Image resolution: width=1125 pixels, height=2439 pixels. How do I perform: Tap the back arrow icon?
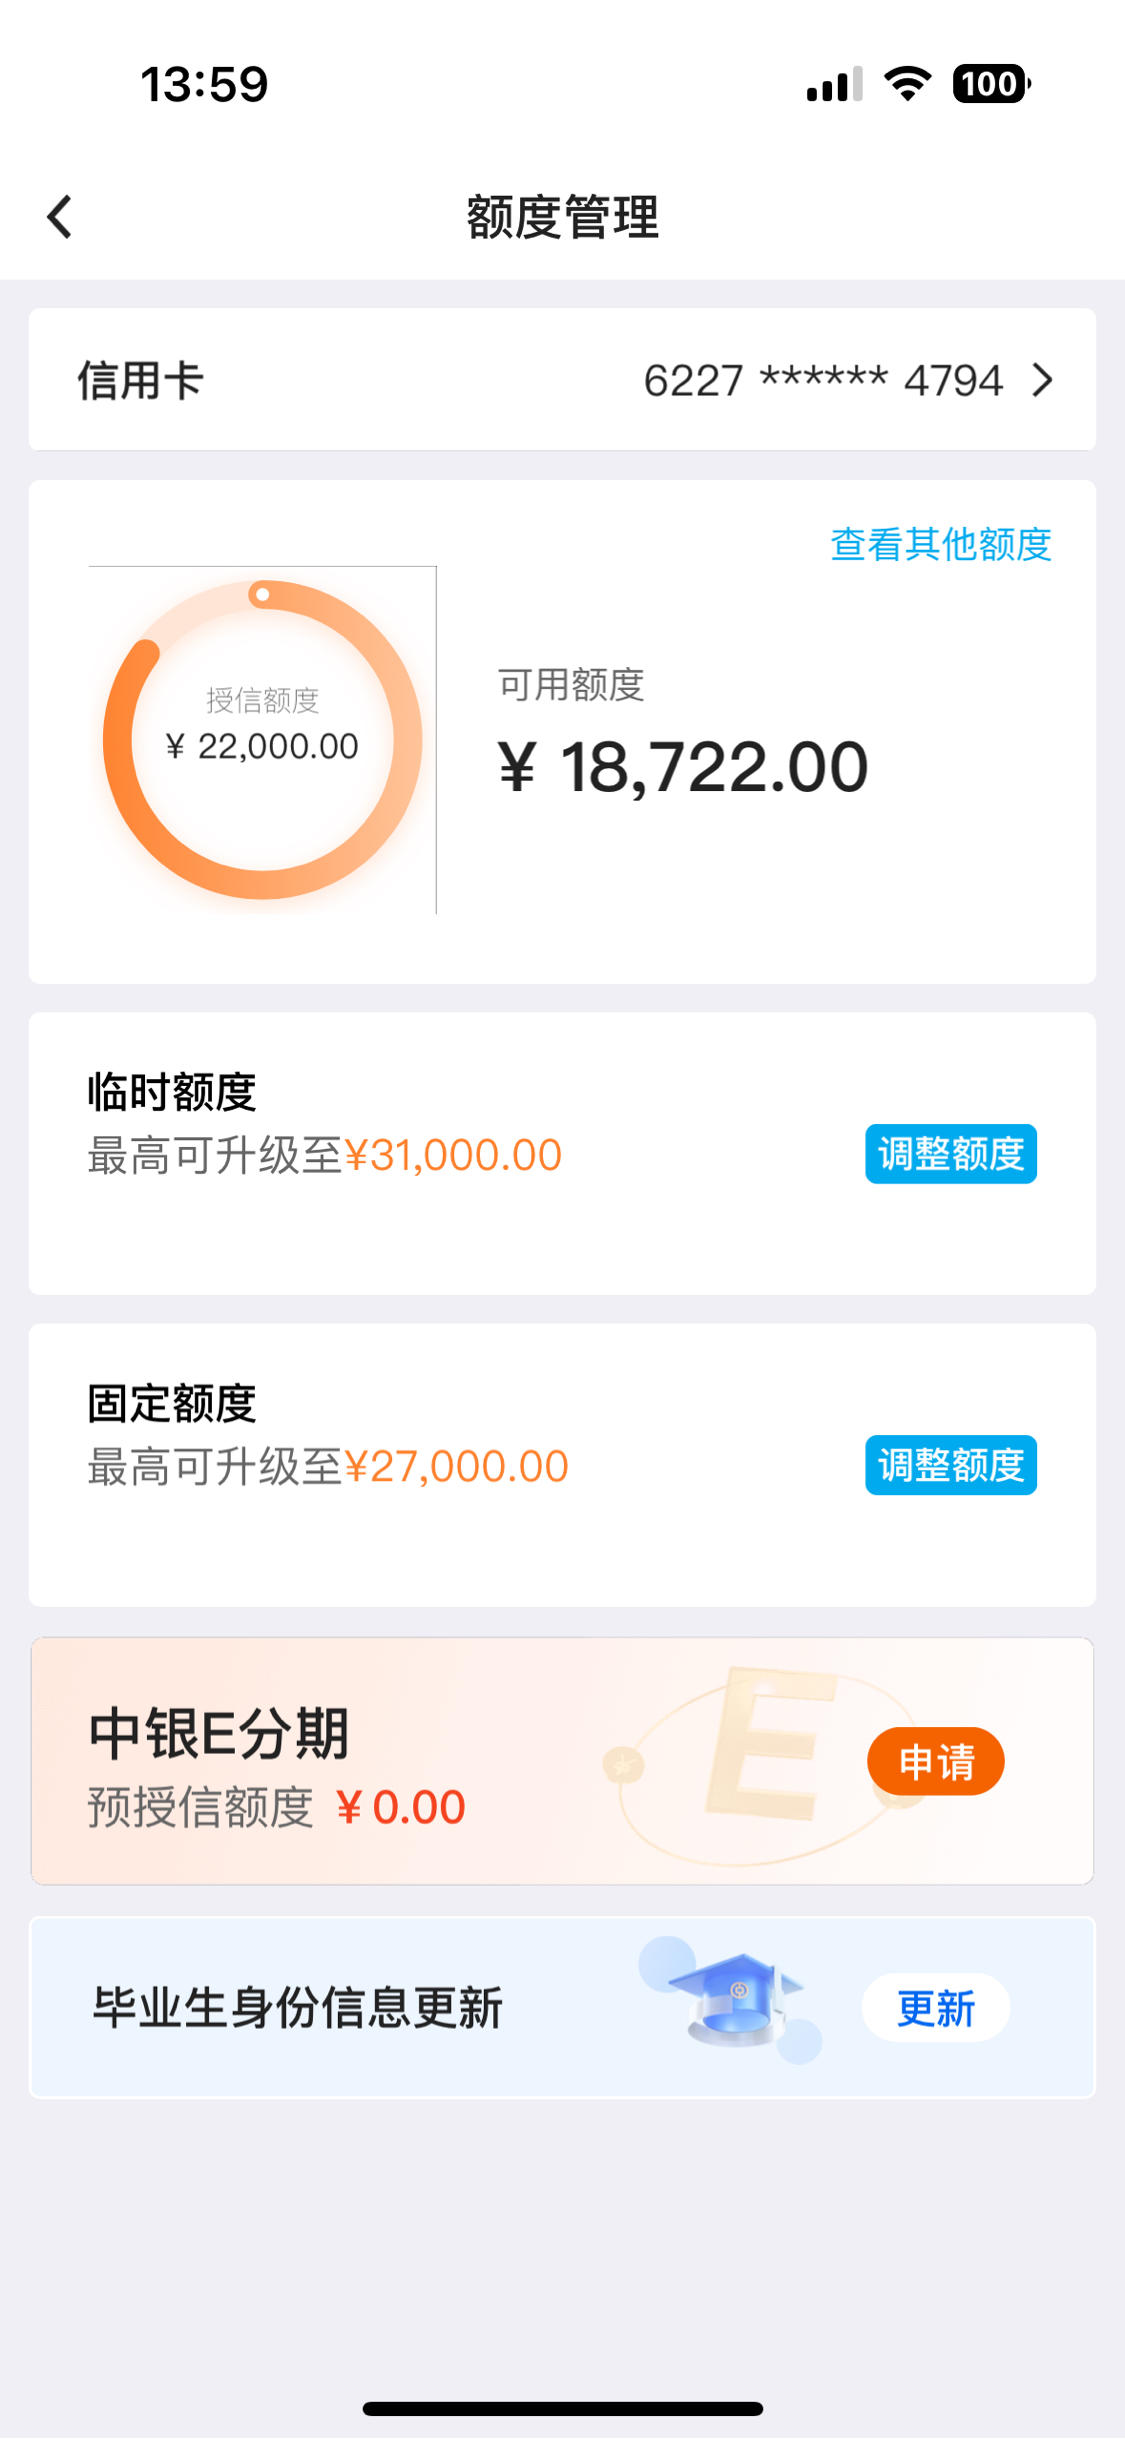pyautogui.click(x=60, y=217)
